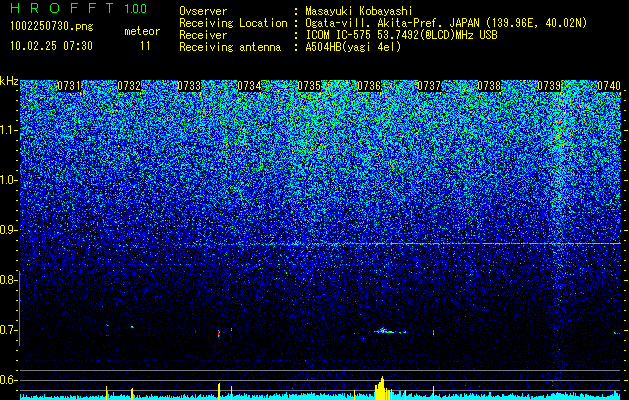This screenshot has height=400, width=629.
Task: Click the meteor label
Action: pos(142,31)
